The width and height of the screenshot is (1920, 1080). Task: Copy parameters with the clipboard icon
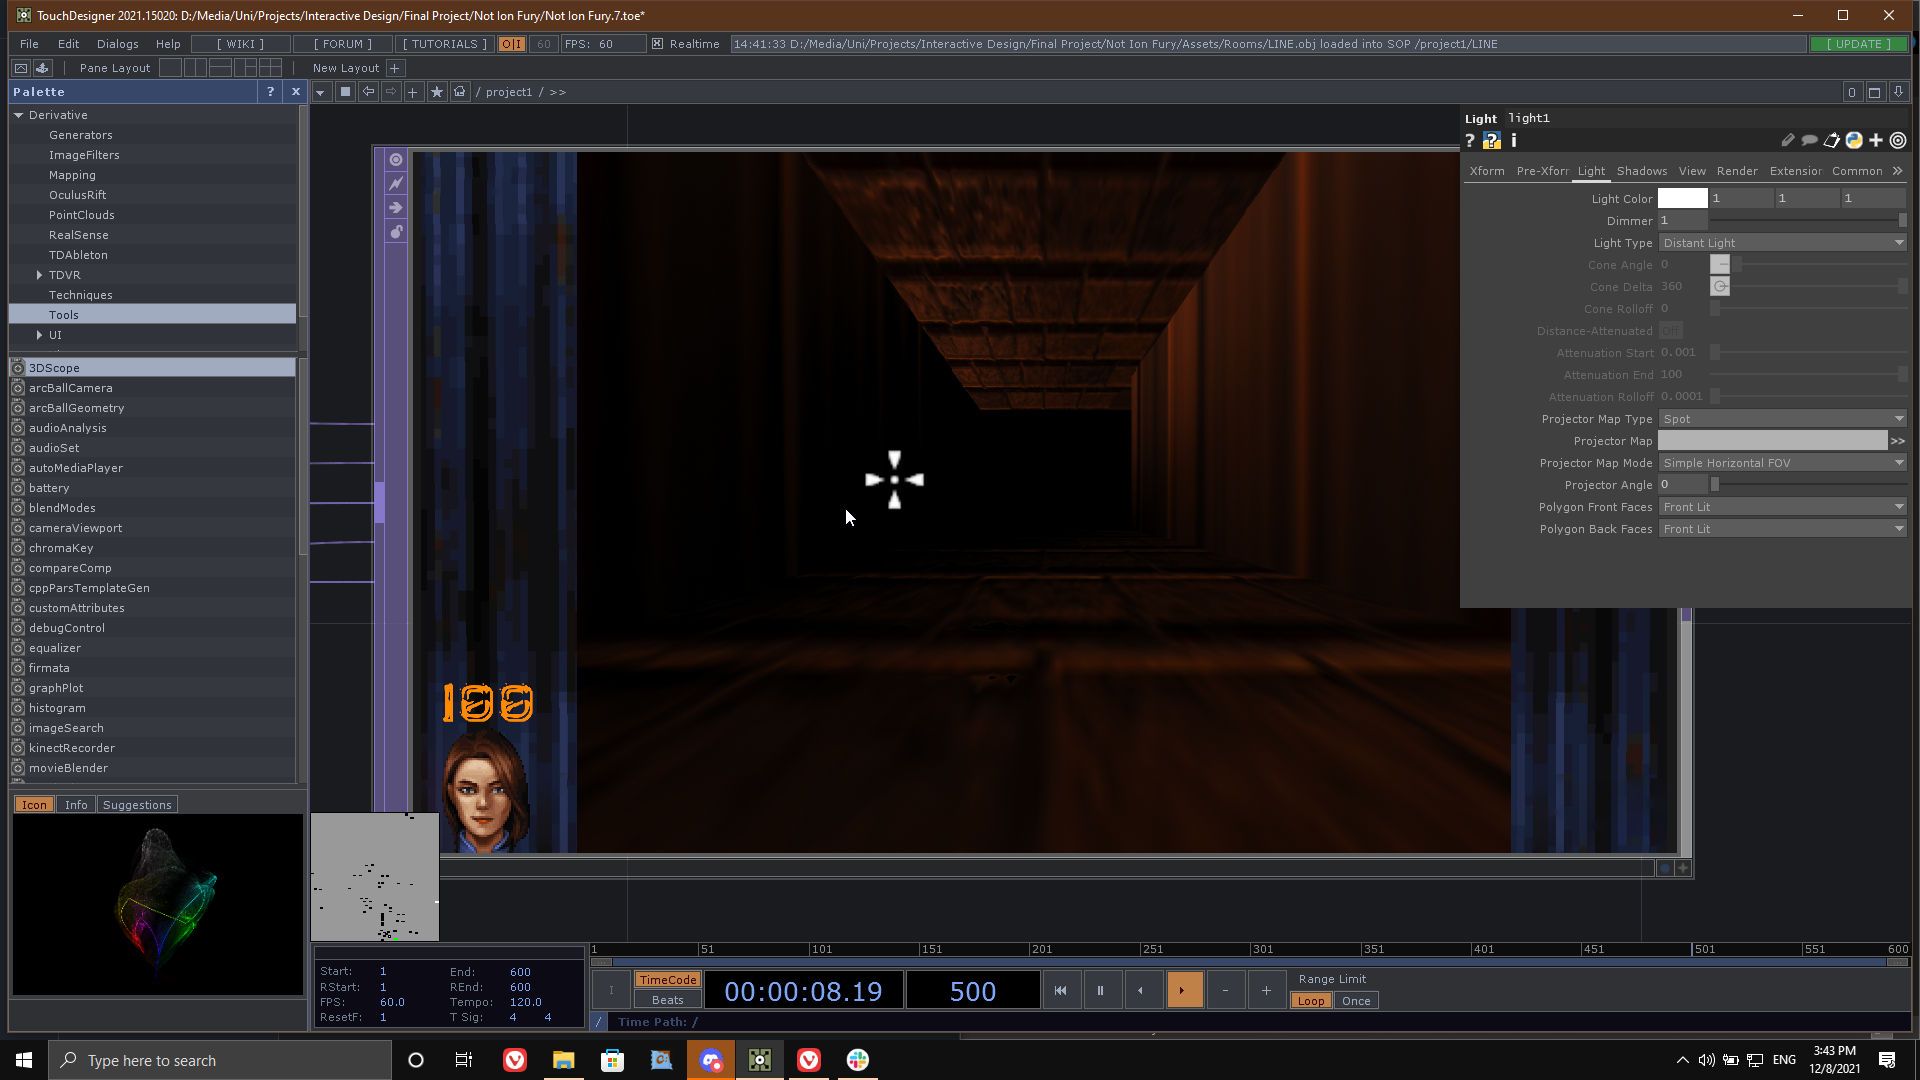[1831, 141]
